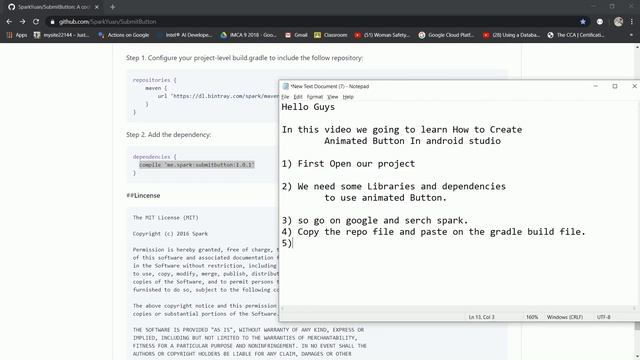Click the Notepad icon in its title bar

(x=286, y=86)
